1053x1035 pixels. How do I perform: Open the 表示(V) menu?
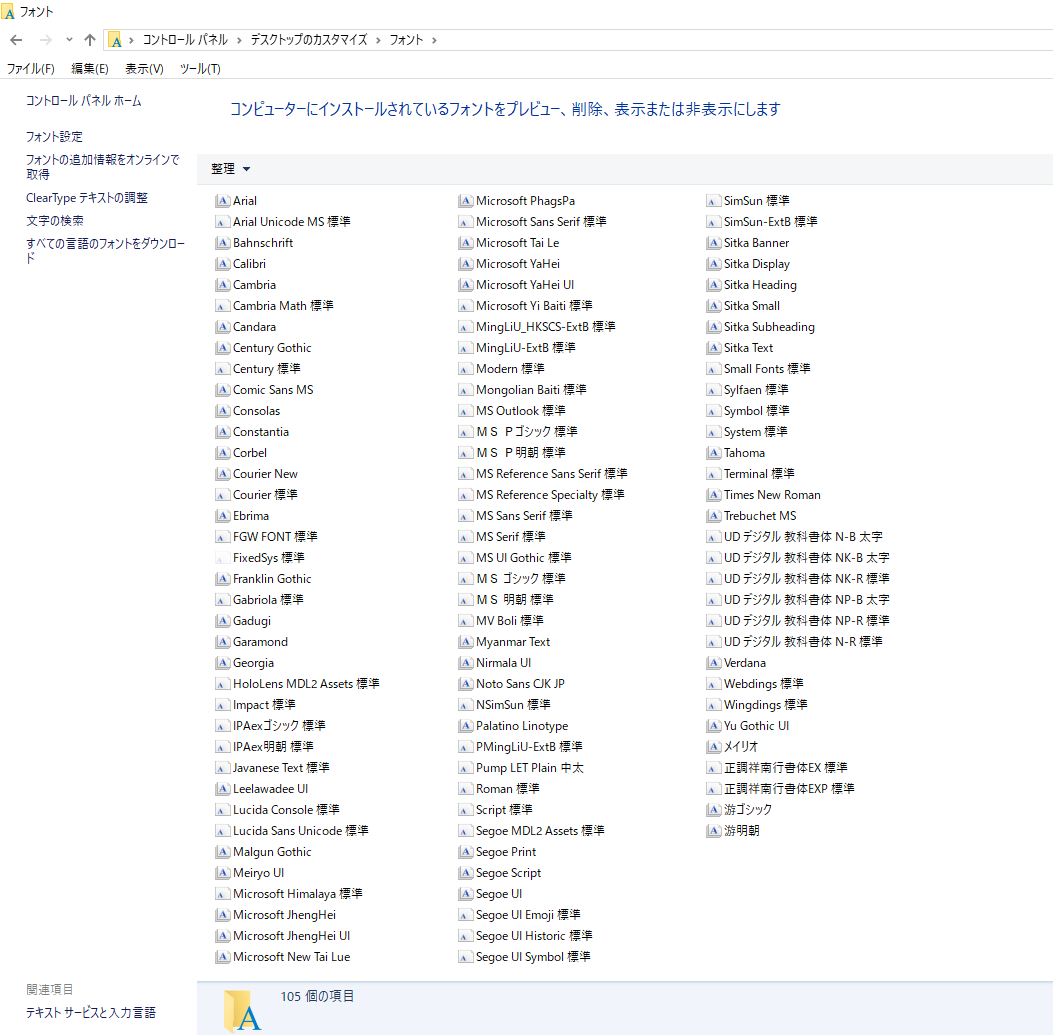coord(144,69)
